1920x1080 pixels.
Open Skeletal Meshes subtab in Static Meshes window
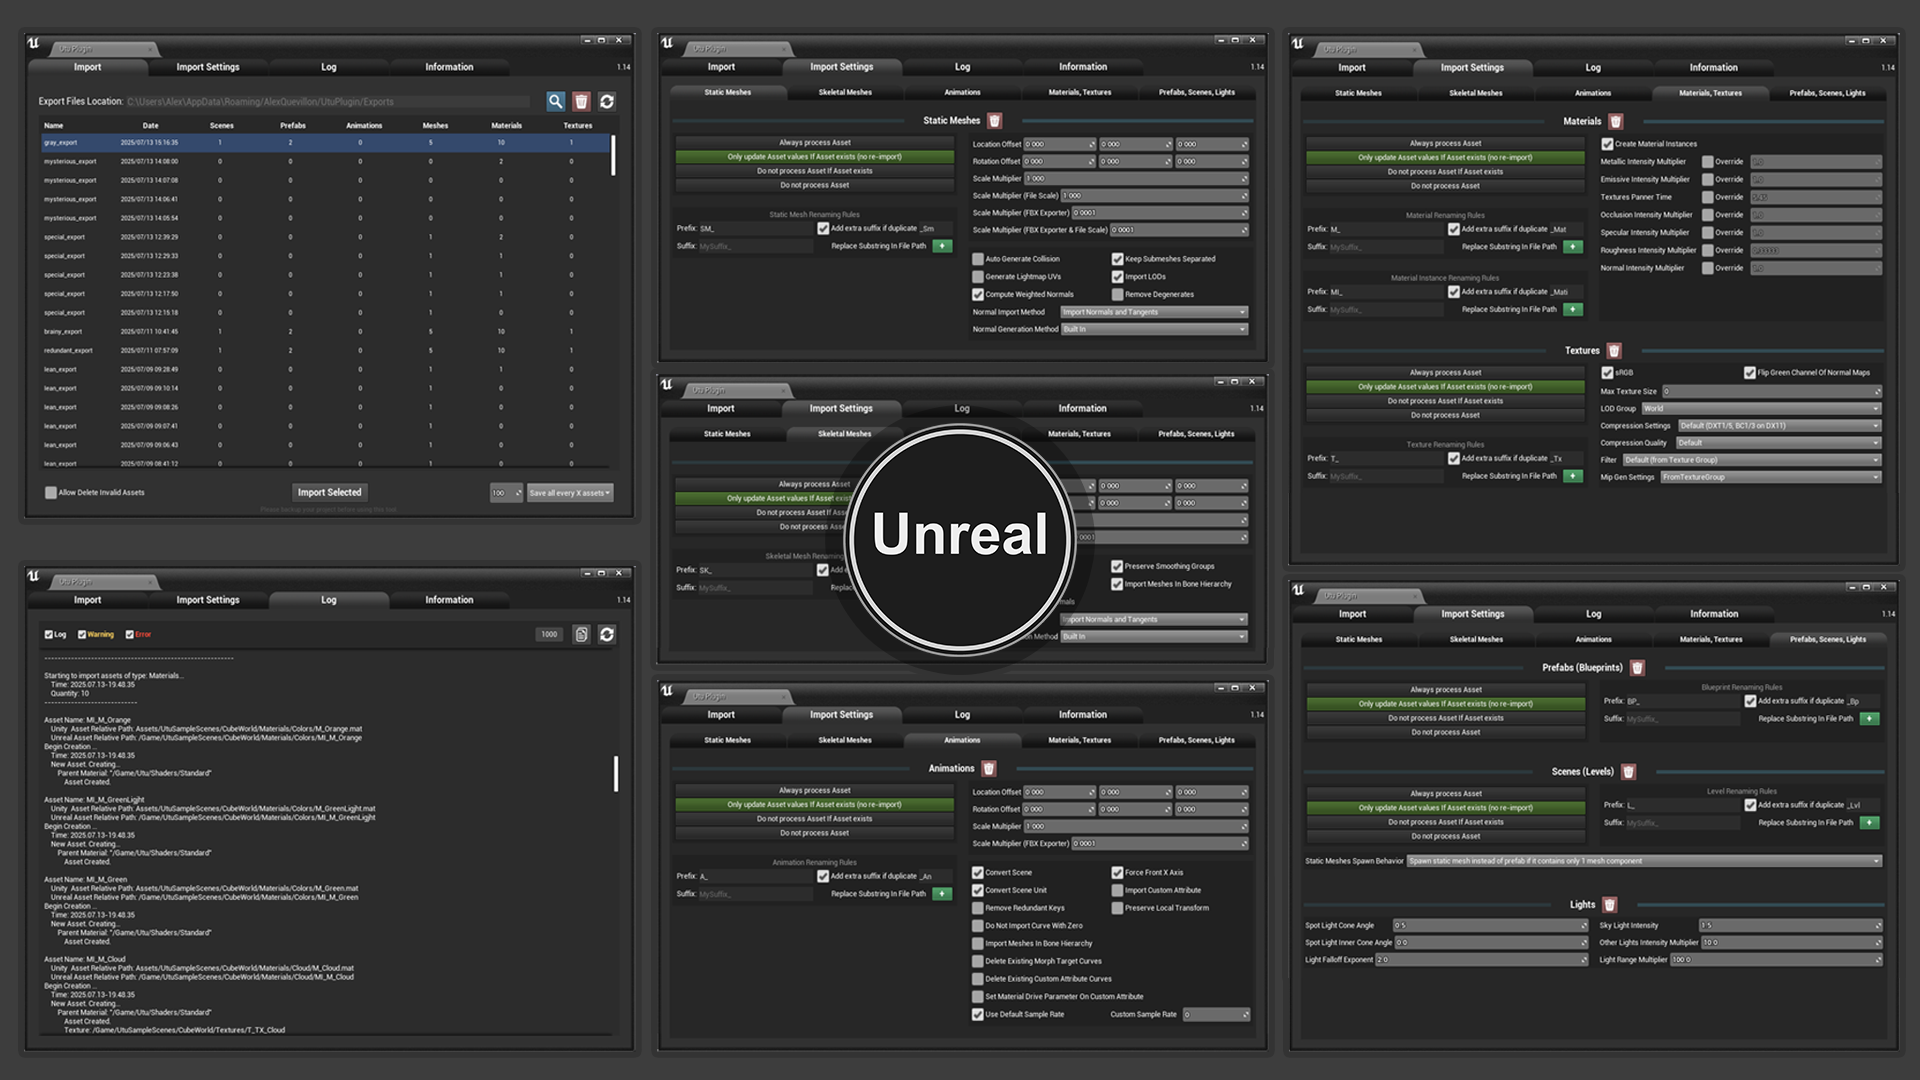tap(845, 92)
